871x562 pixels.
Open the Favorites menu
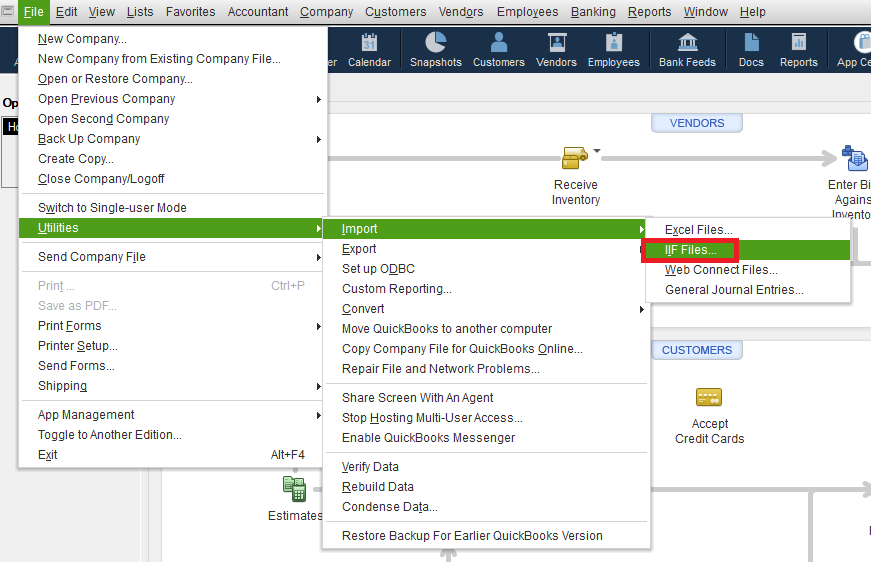tap(191, 12)
